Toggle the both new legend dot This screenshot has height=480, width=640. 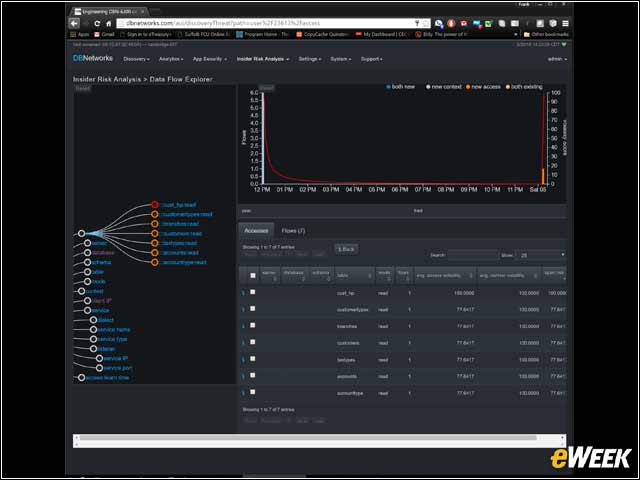tap(388, 87)
